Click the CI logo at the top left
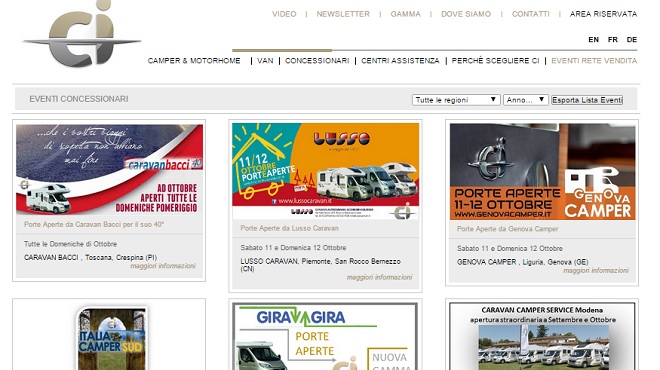This screenshot has height=370, width=660. (x=82, y=34)
